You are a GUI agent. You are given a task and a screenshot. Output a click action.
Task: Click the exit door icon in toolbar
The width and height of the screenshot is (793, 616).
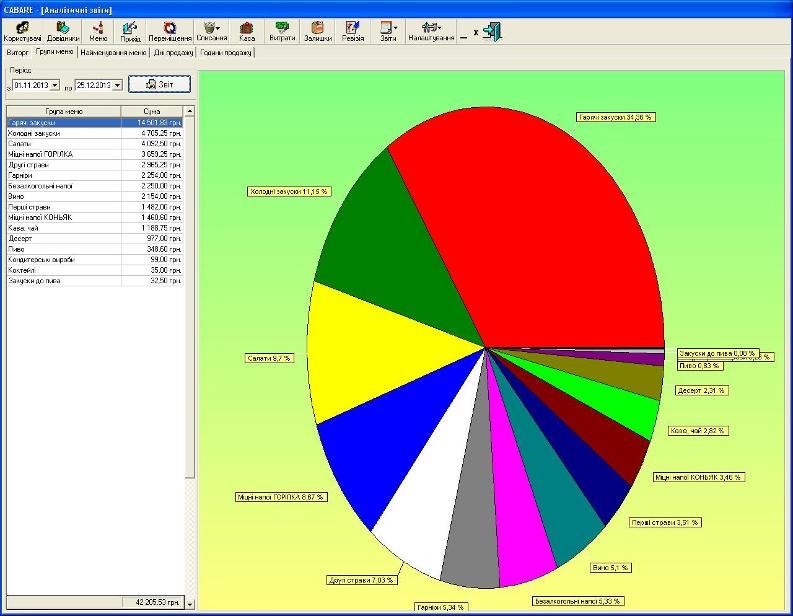[492, 31]
